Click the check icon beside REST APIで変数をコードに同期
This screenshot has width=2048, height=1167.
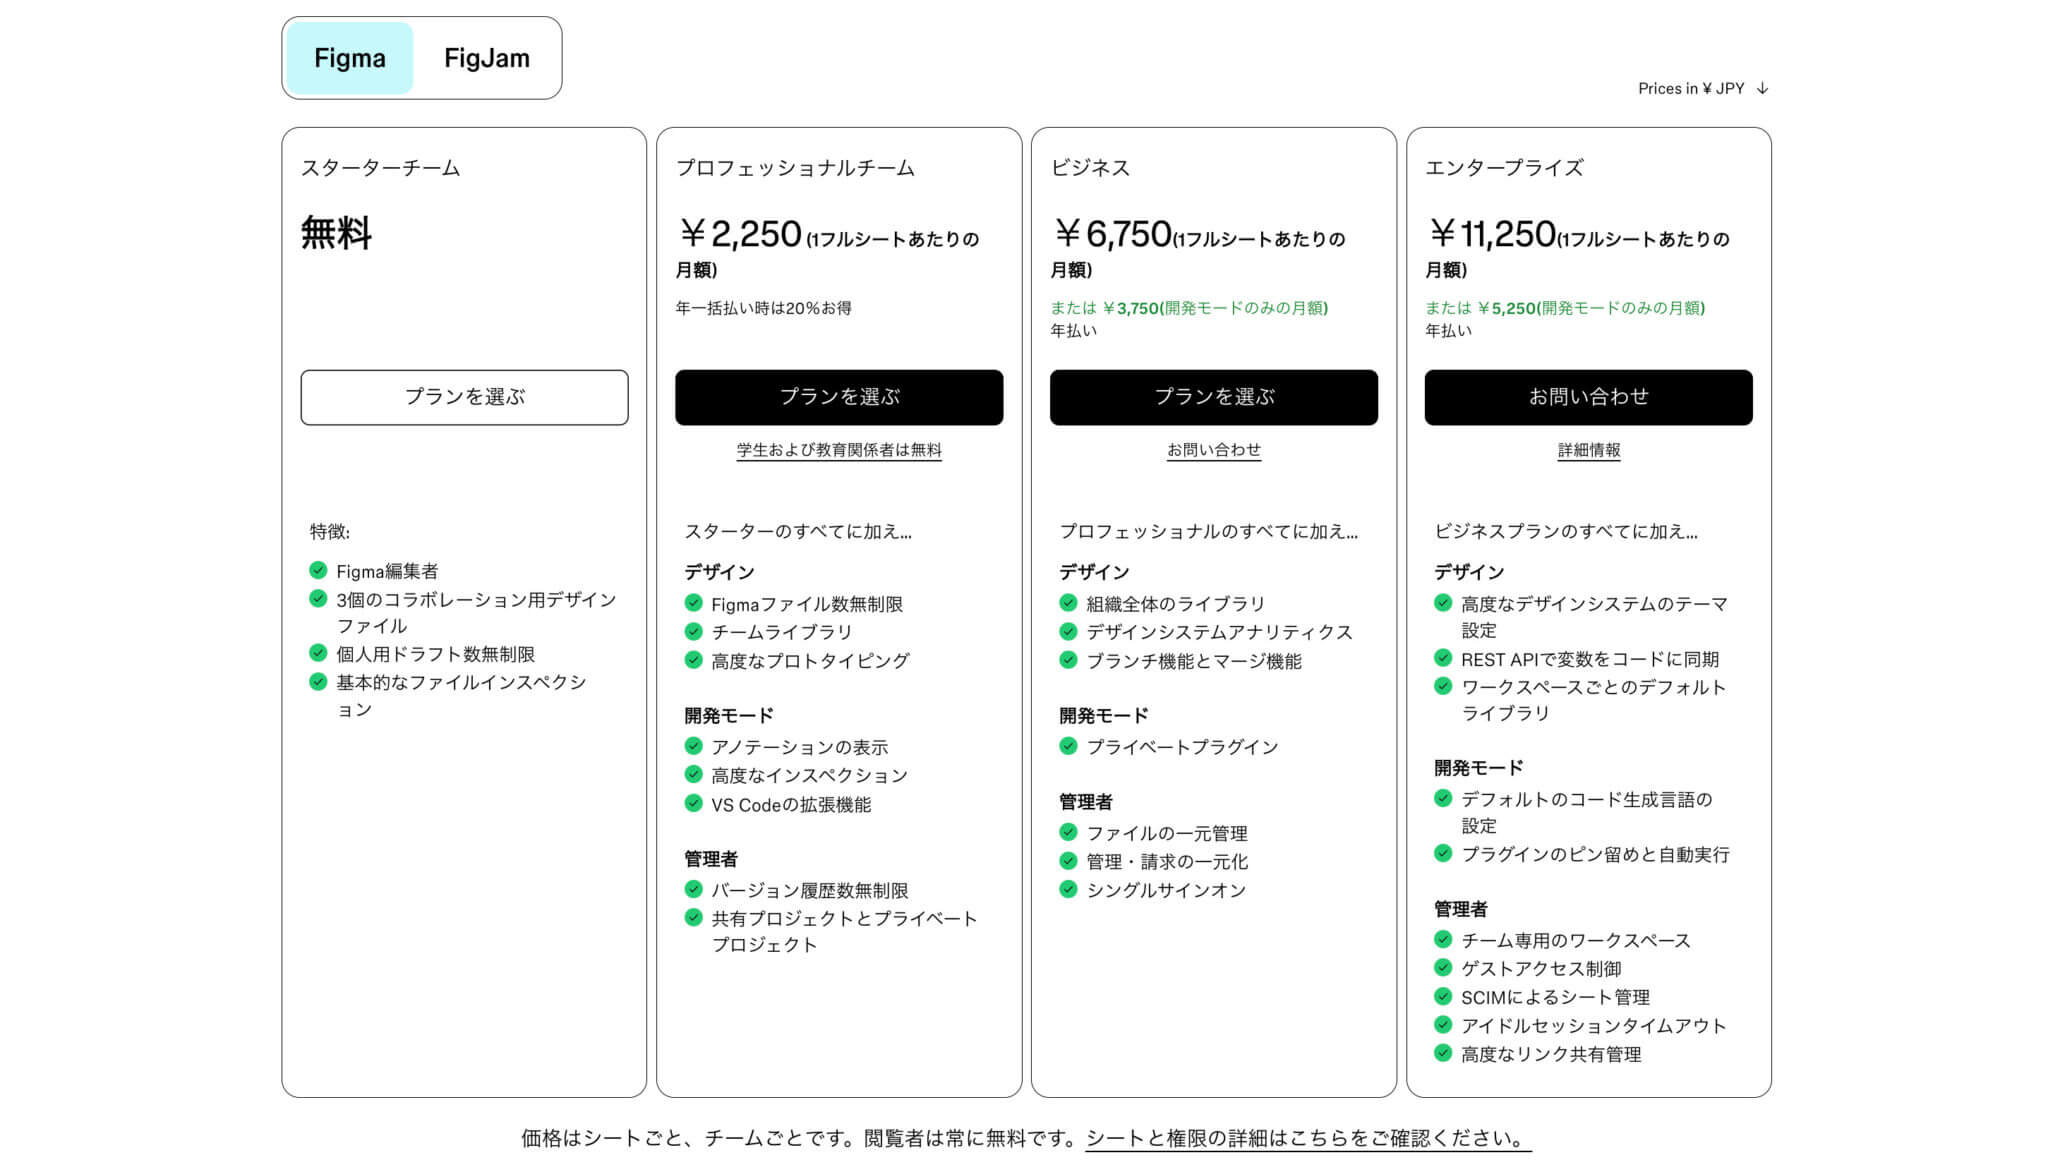point(1443,658)
